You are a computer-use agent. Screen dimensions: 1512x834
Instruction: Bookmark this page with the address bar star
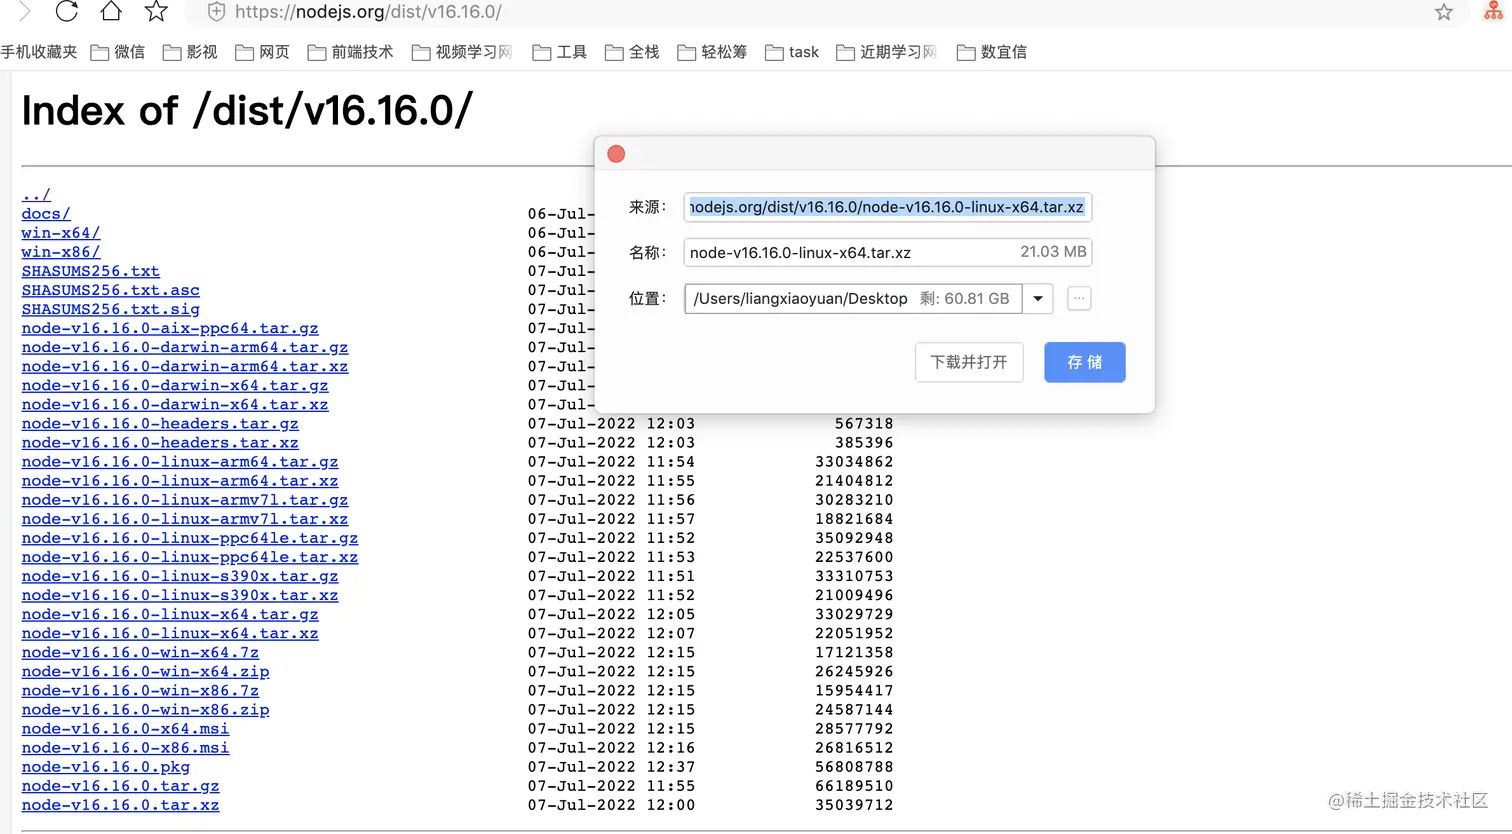1444,12
